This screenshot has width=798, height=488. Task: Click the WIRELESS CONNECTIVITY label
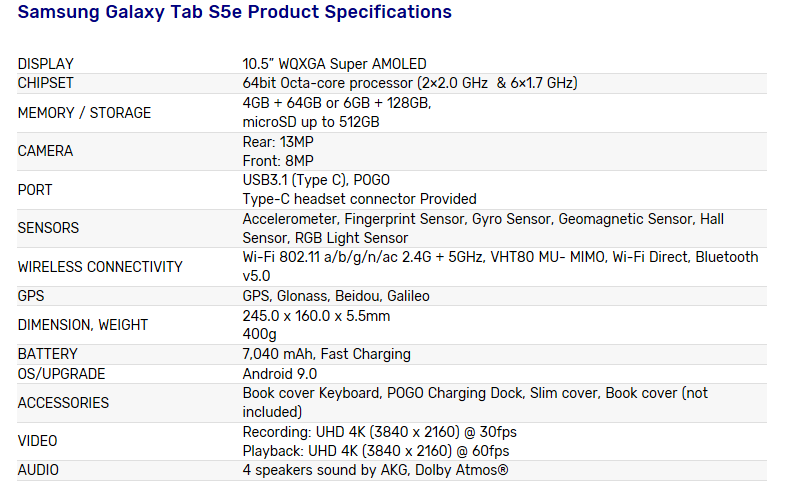tap(100, 267)
